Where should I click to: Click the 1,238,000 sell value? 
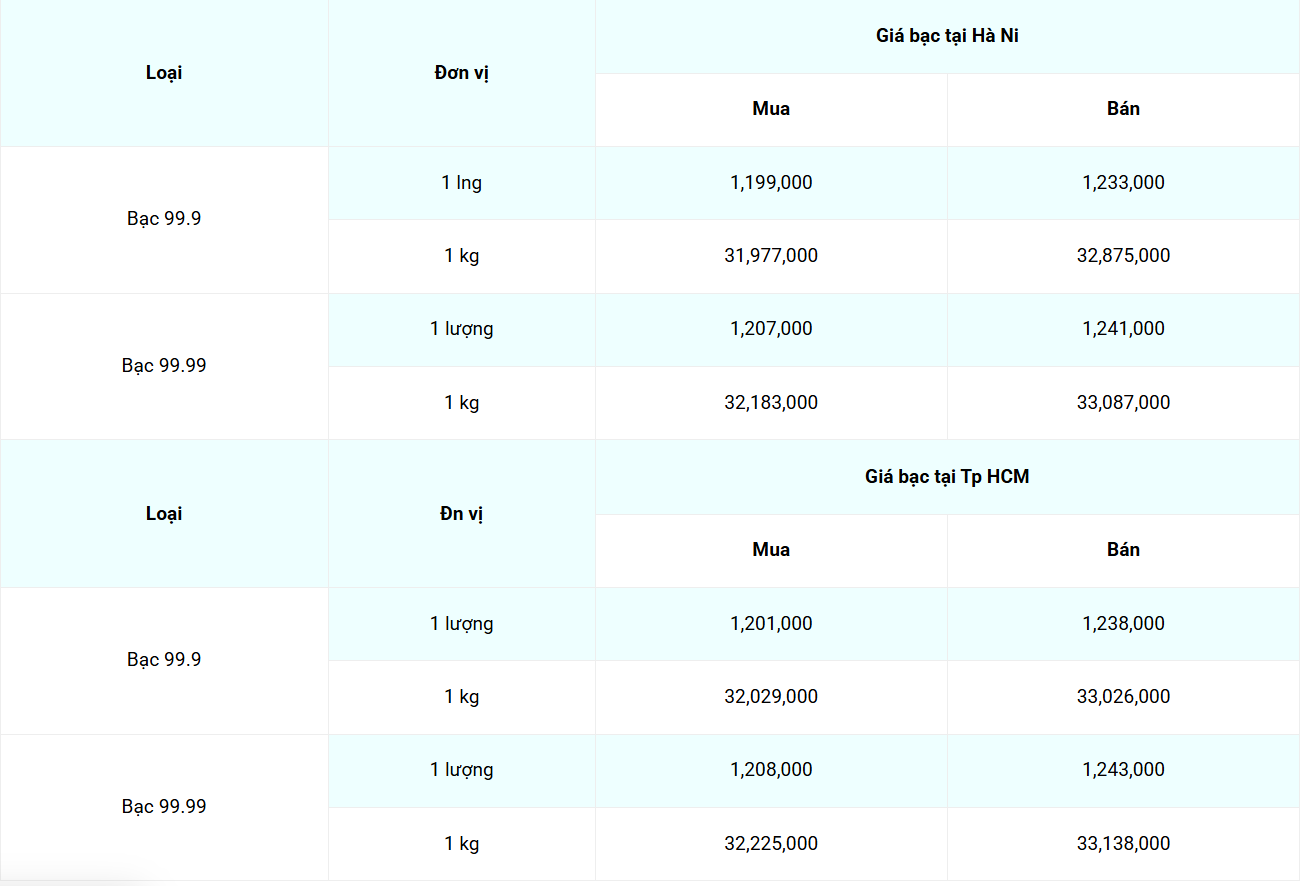point(1123,624)
